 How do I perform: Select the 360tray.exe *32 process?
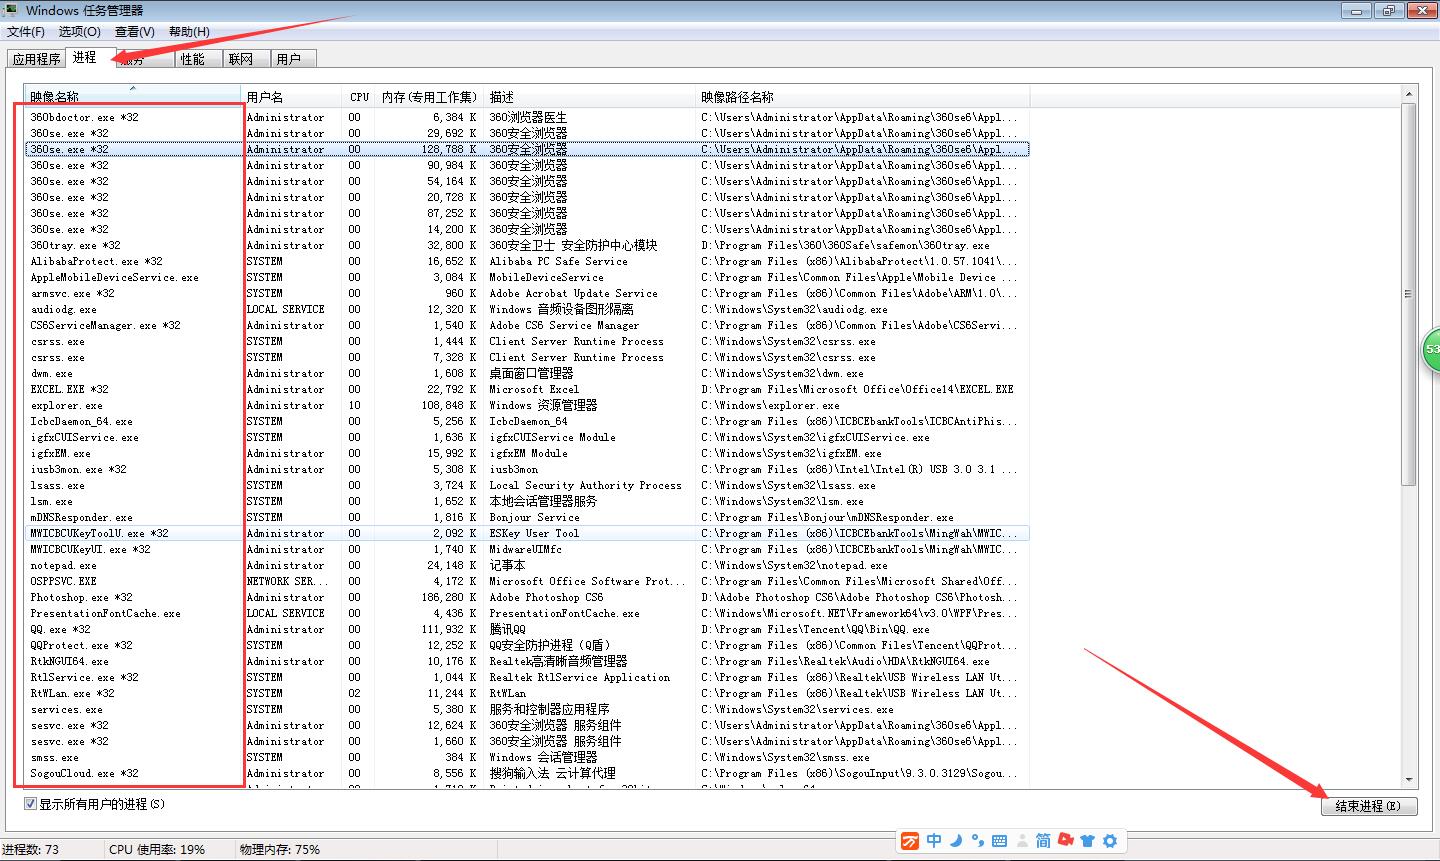tap(527, 245)
